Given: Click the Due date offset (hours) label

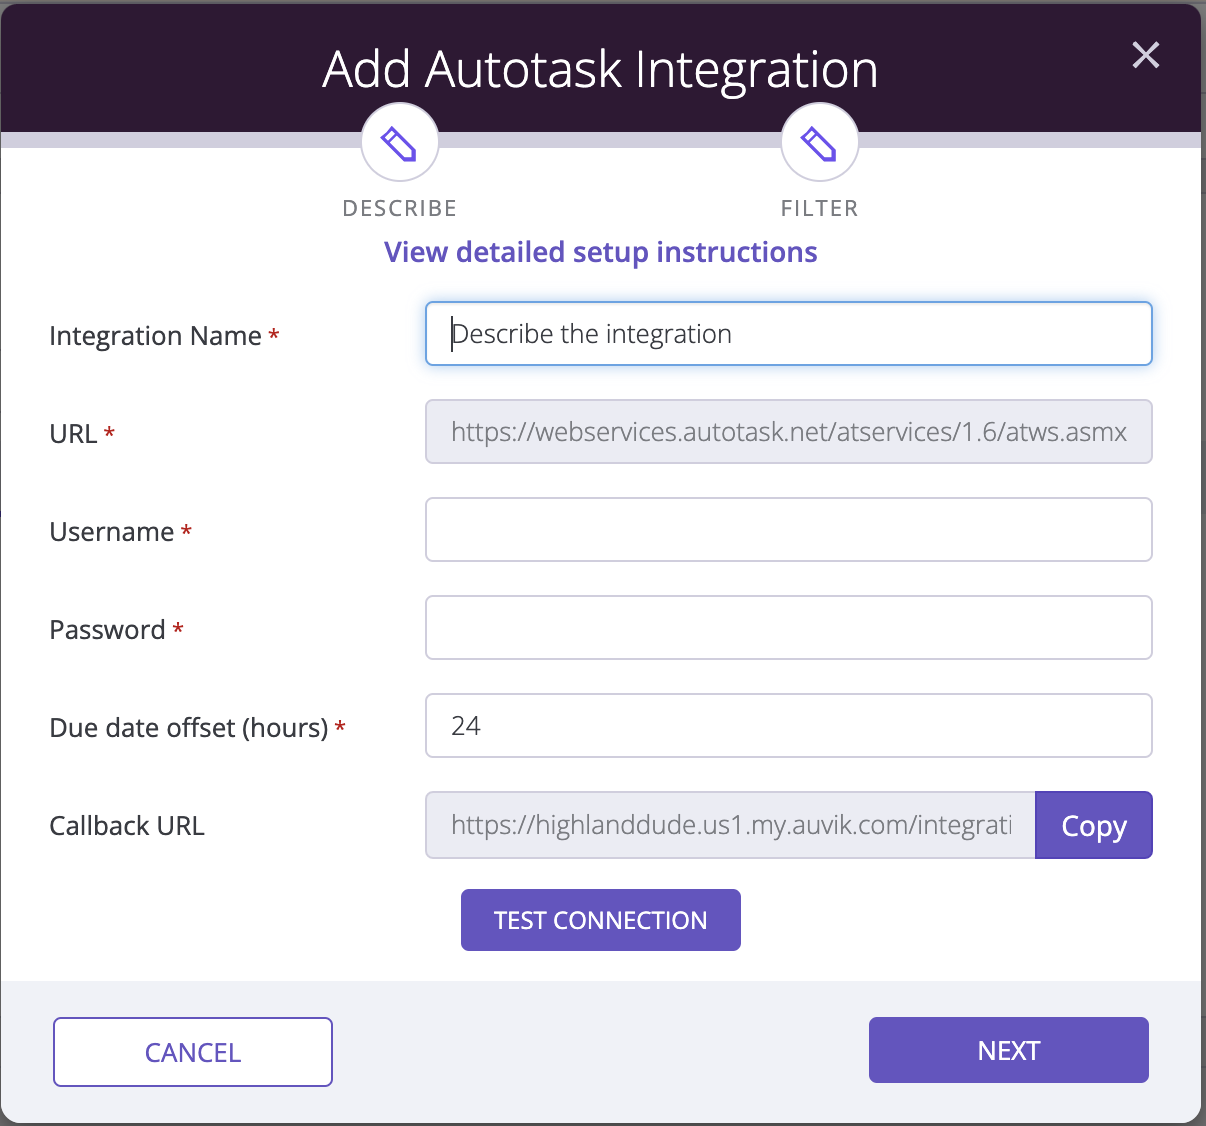Looking at the screenshot, I should (x=189, y=728).
